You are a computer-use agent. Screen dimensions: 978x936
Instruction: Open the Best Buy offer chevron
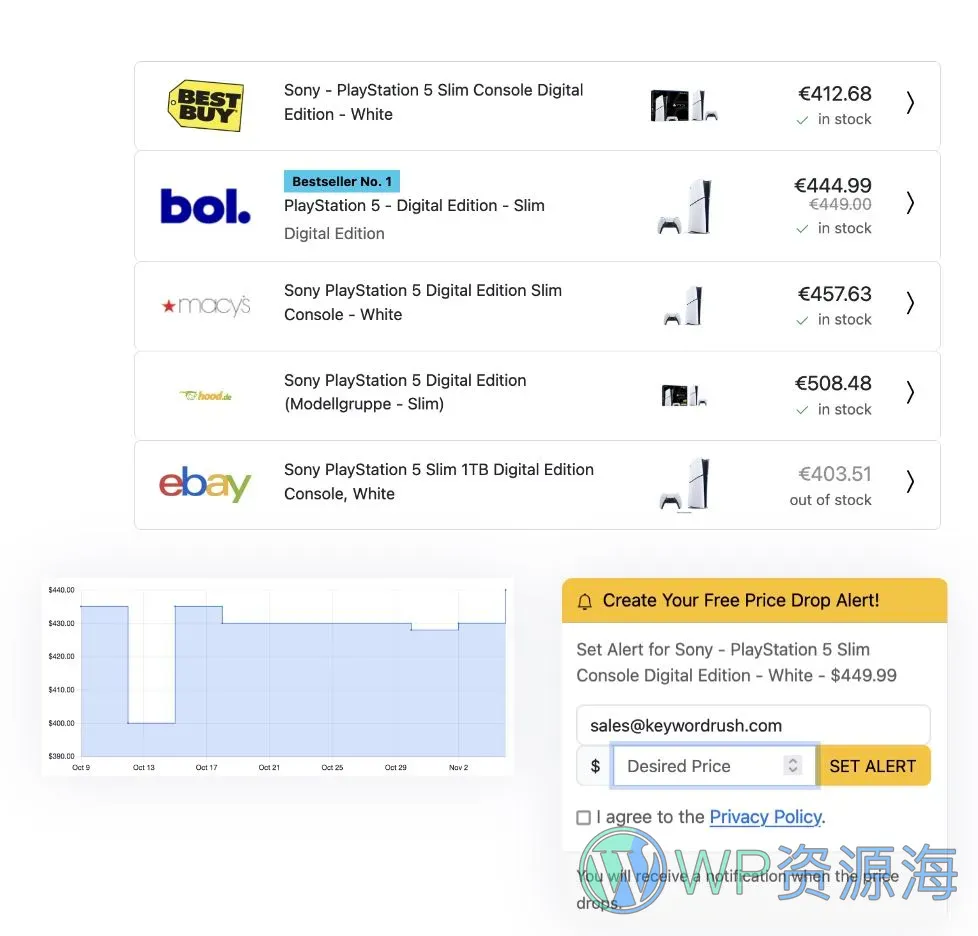point(910,102)
